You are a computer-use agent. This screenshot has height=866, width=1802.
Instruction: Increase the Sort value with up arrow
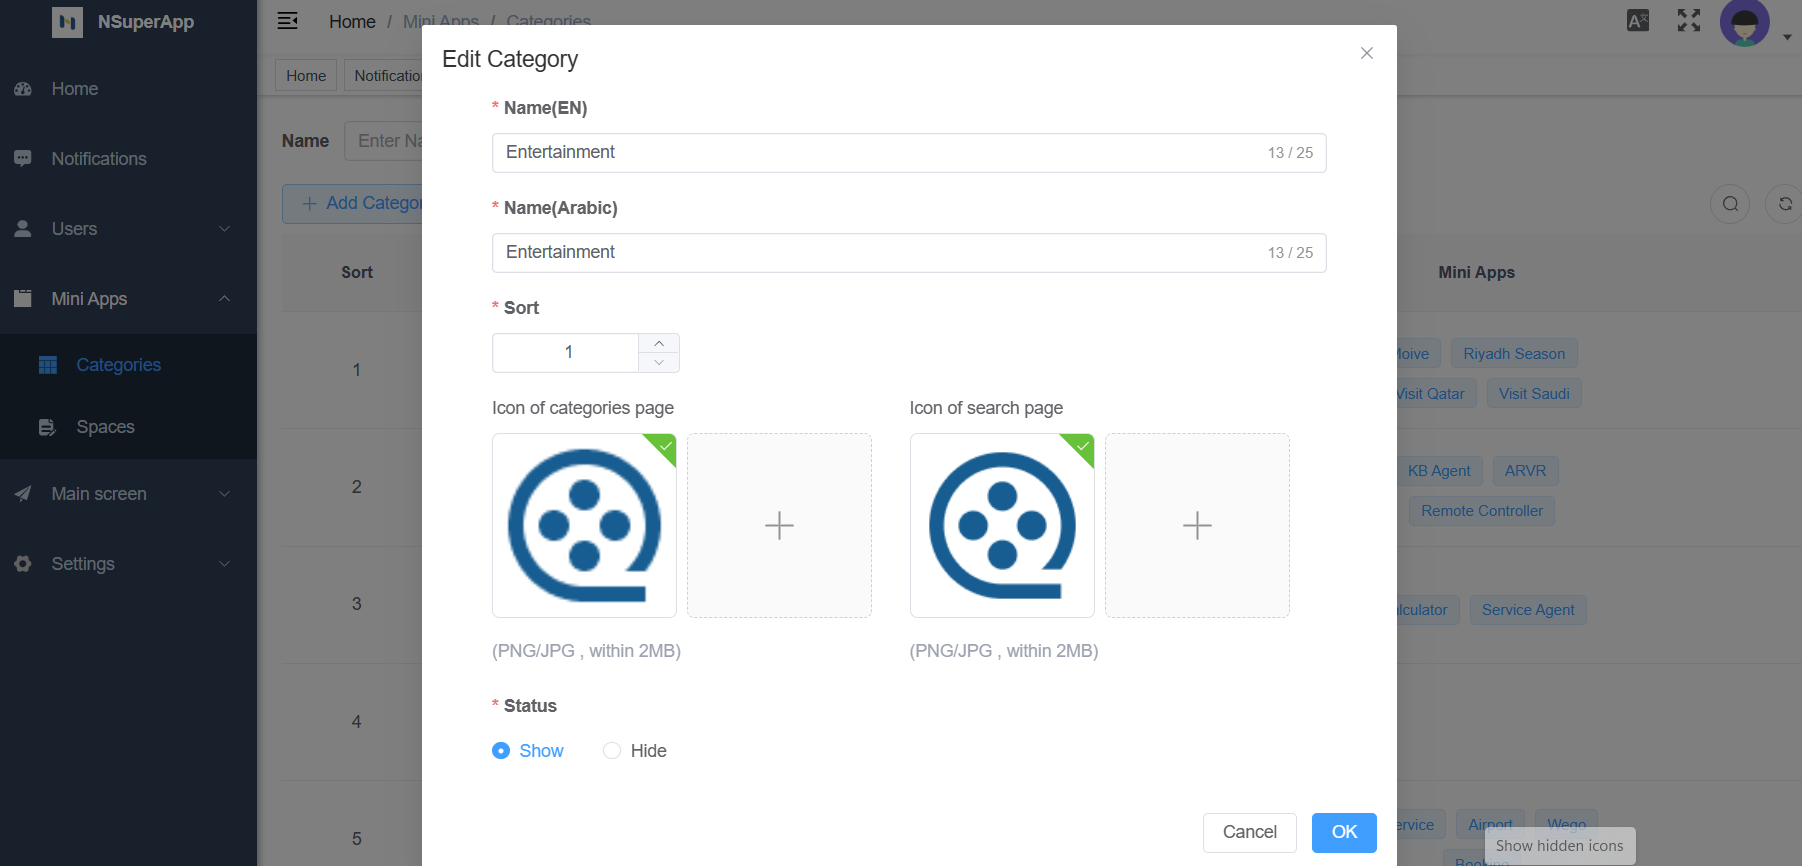click(x=659, y=343)
